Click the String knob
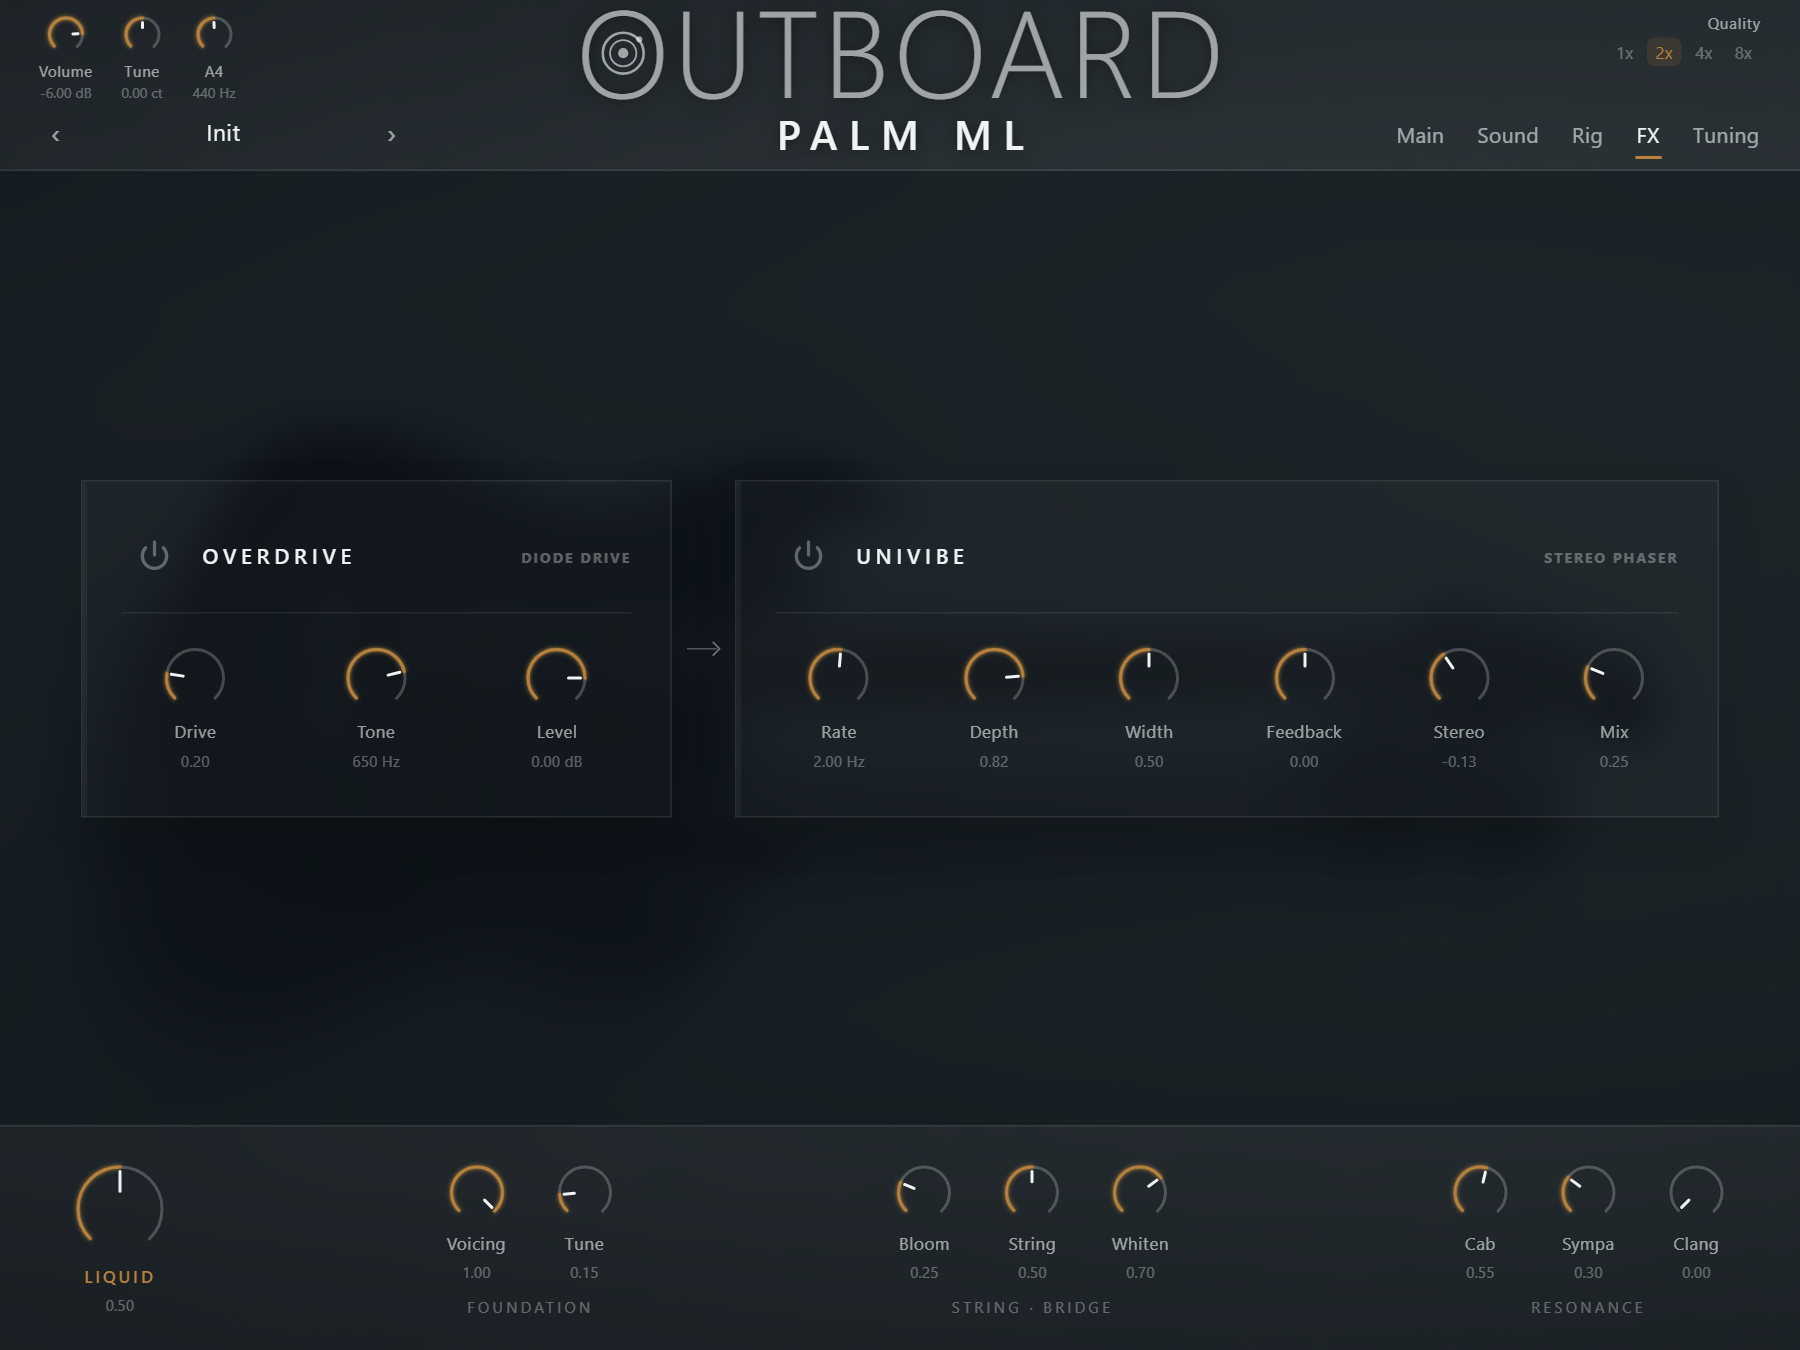 coord(1032,1192)
